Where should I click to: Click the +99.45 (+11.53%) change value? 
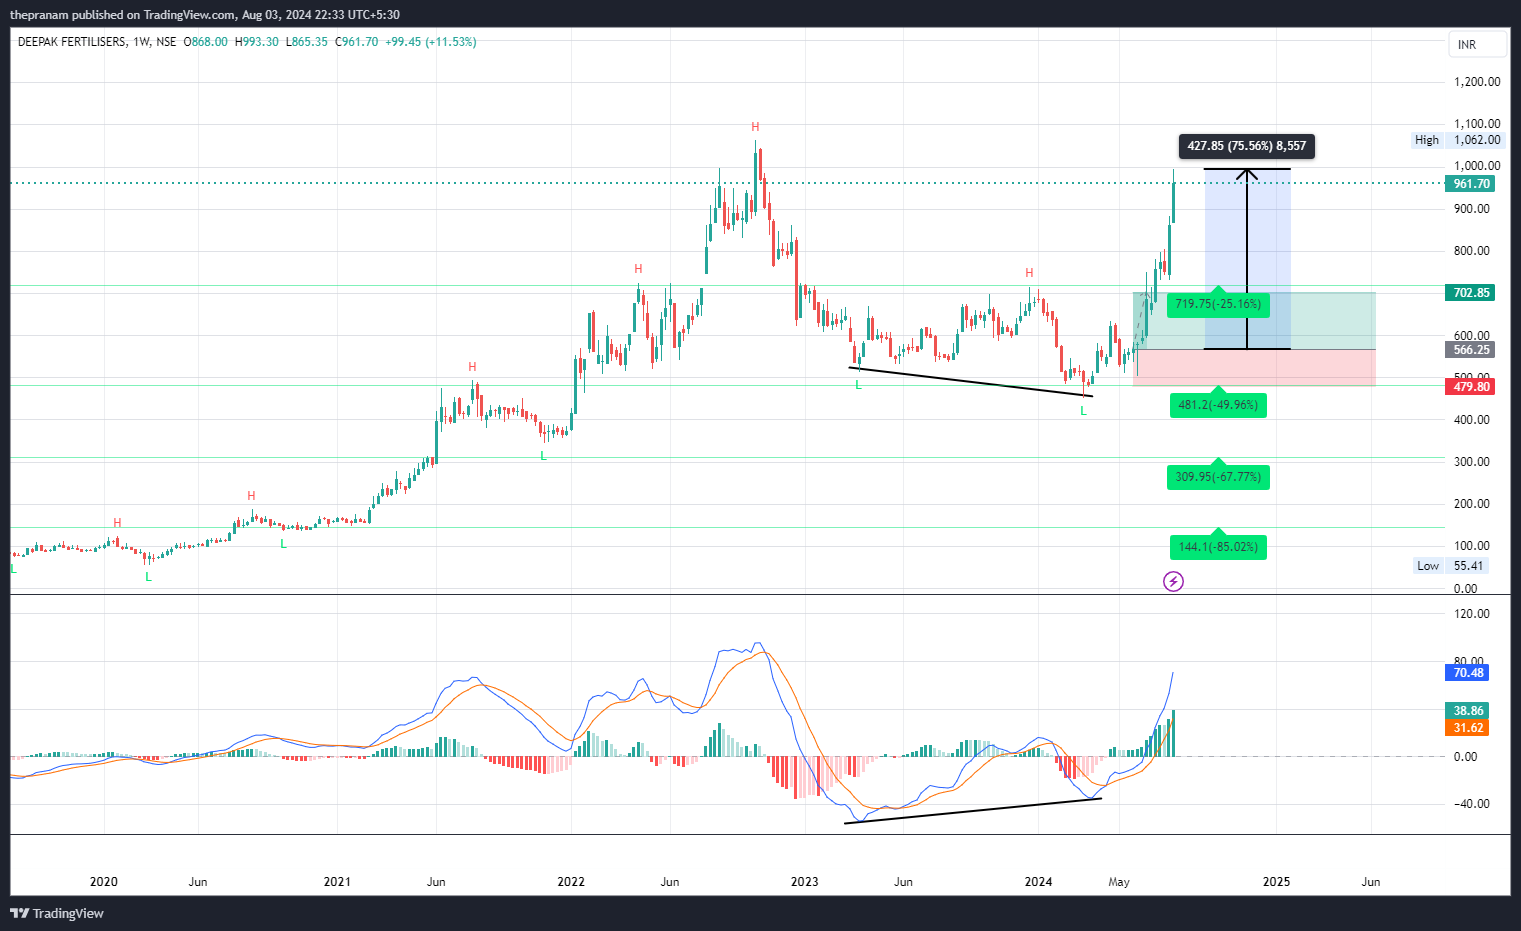[431, 42]
